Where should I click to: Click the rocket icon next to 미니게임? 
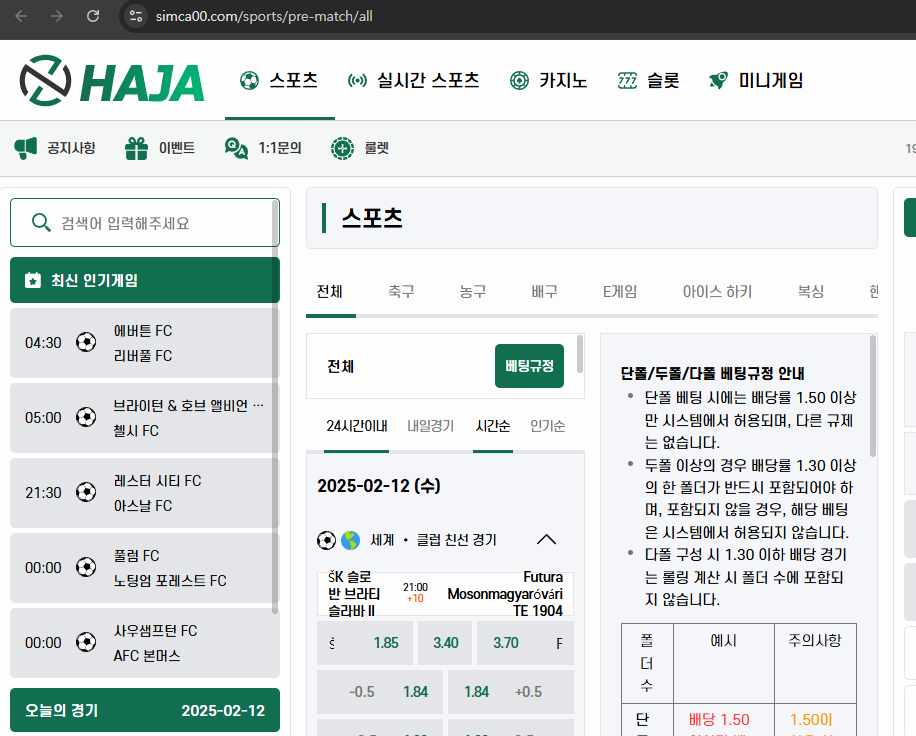click(717, 81)
